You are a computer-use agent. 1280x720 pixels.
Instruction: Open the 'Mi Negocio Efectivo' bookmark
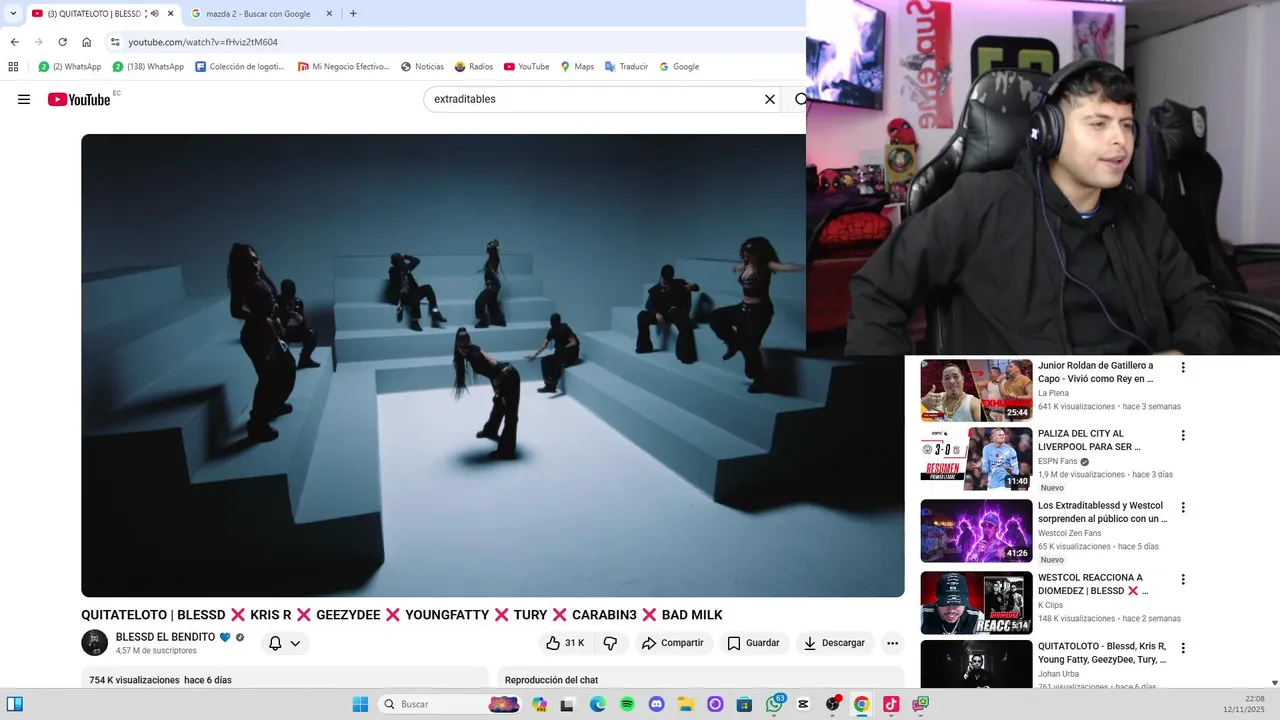344,67
